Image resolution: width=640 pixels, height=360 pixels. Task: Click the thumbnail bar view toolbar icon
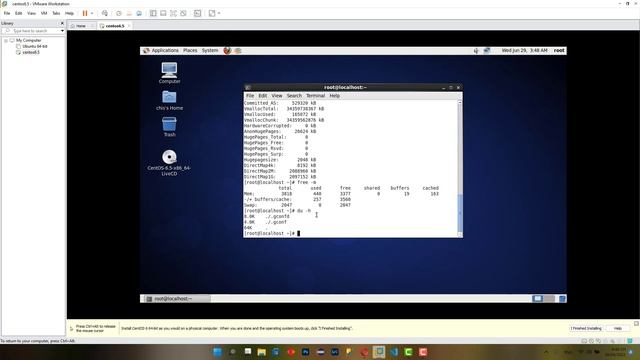click(x=163, y=13)
